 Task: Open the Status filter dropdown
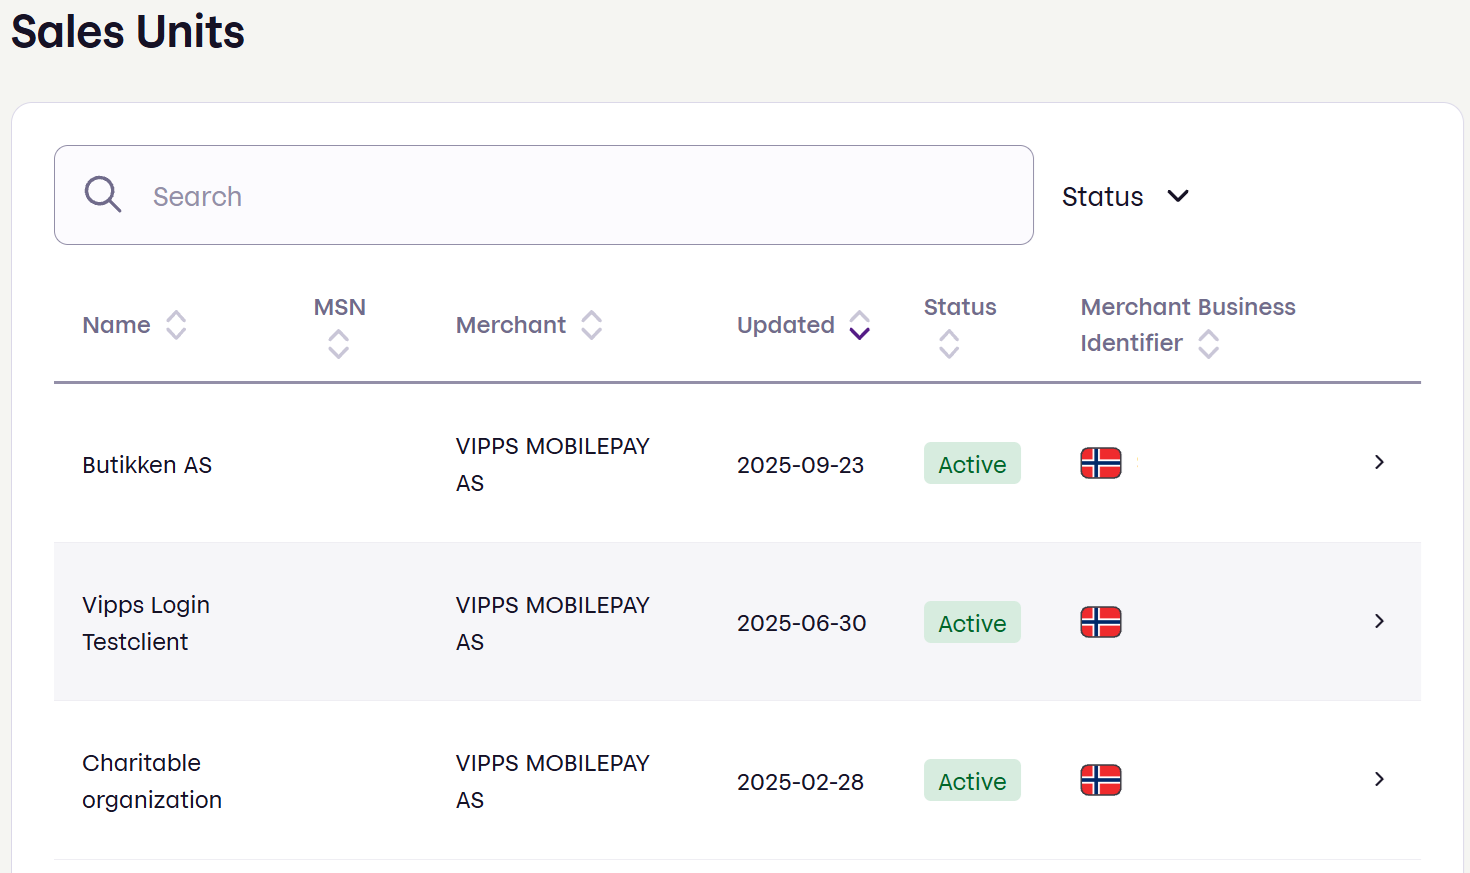point(1125,196)
